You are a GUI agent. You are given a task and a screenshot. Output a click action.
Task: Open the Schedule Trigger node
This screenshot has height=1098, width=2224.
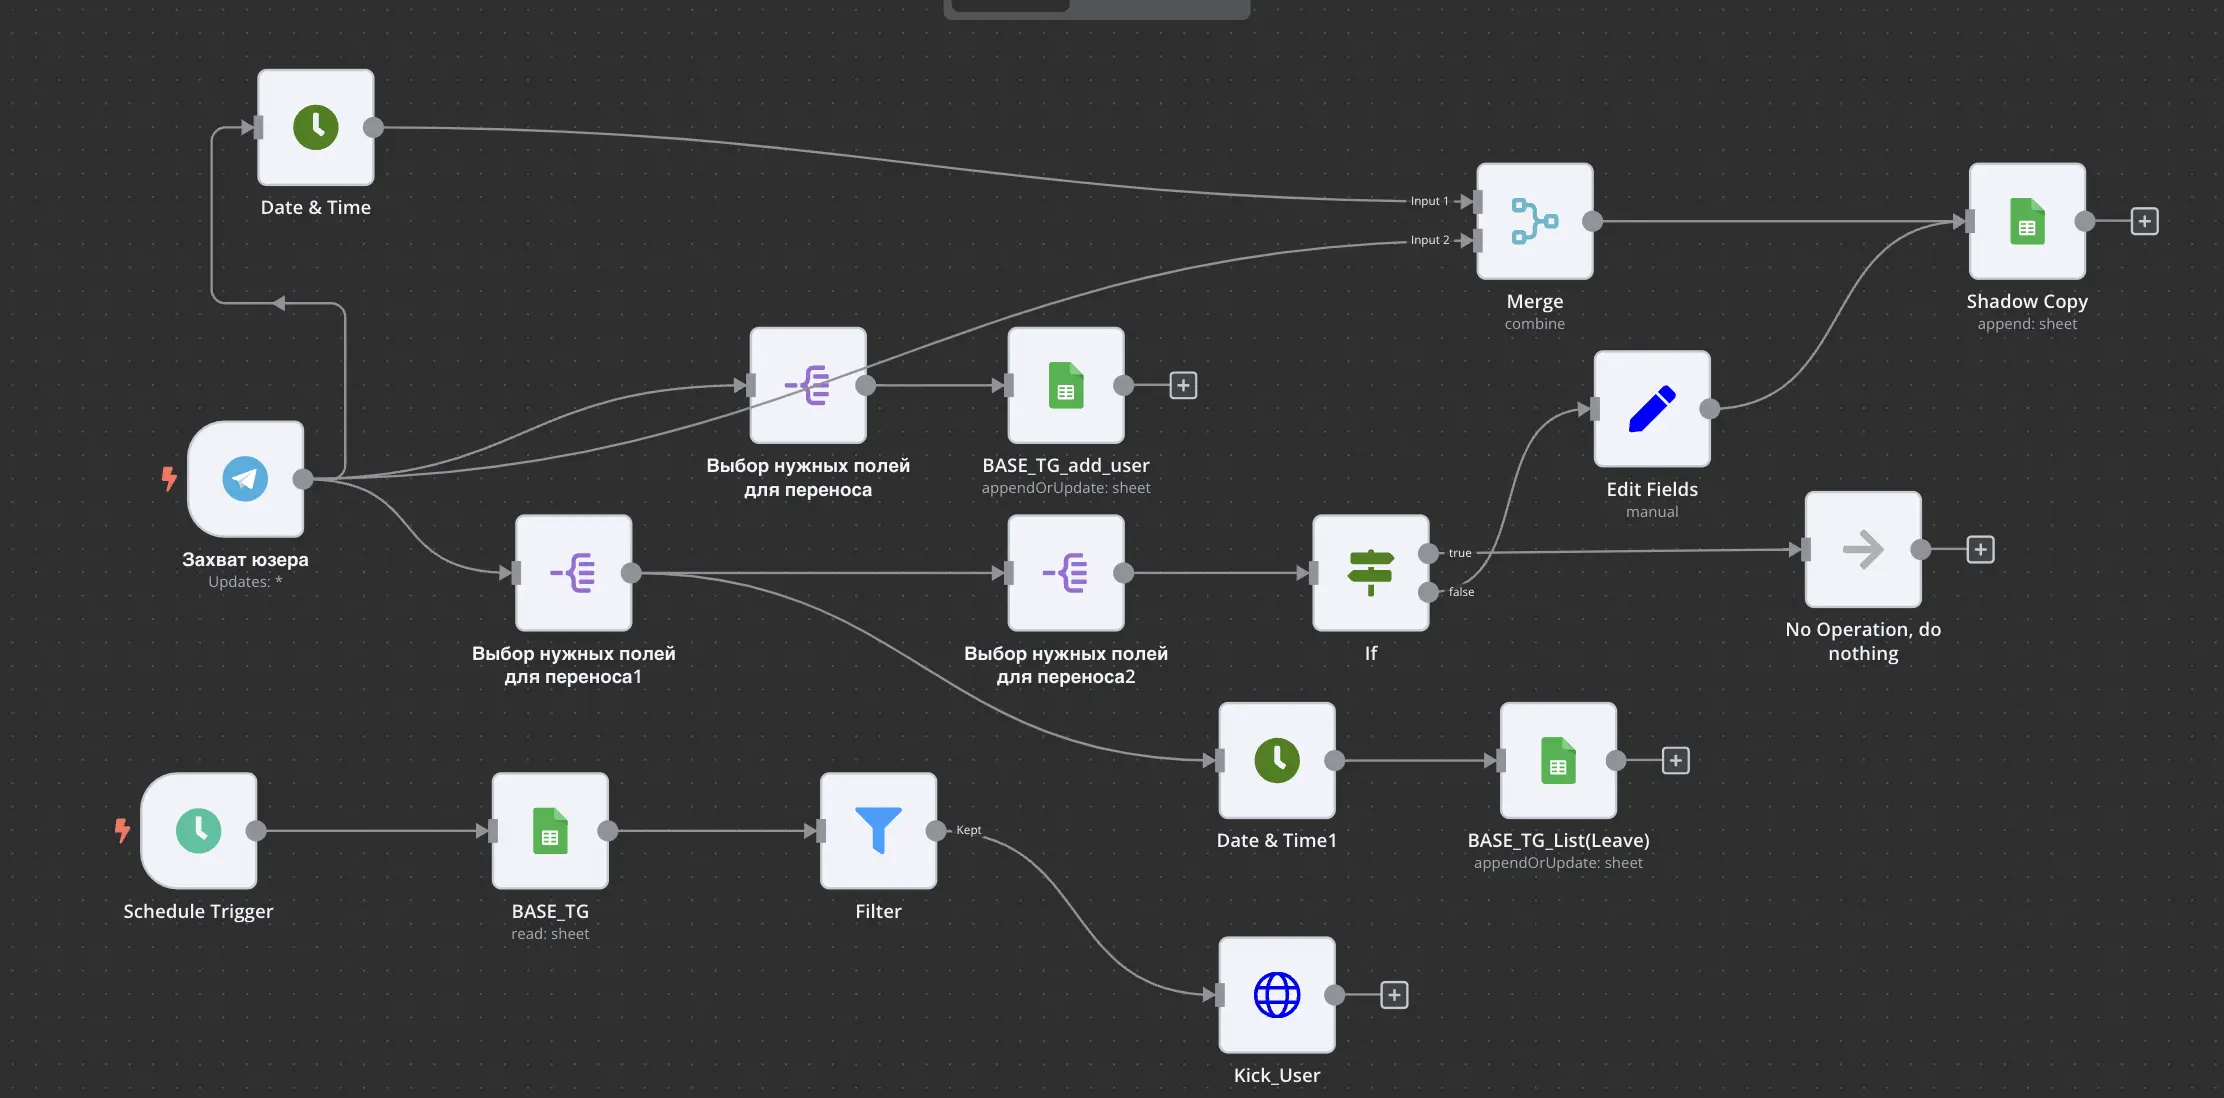tap(198, 831)
